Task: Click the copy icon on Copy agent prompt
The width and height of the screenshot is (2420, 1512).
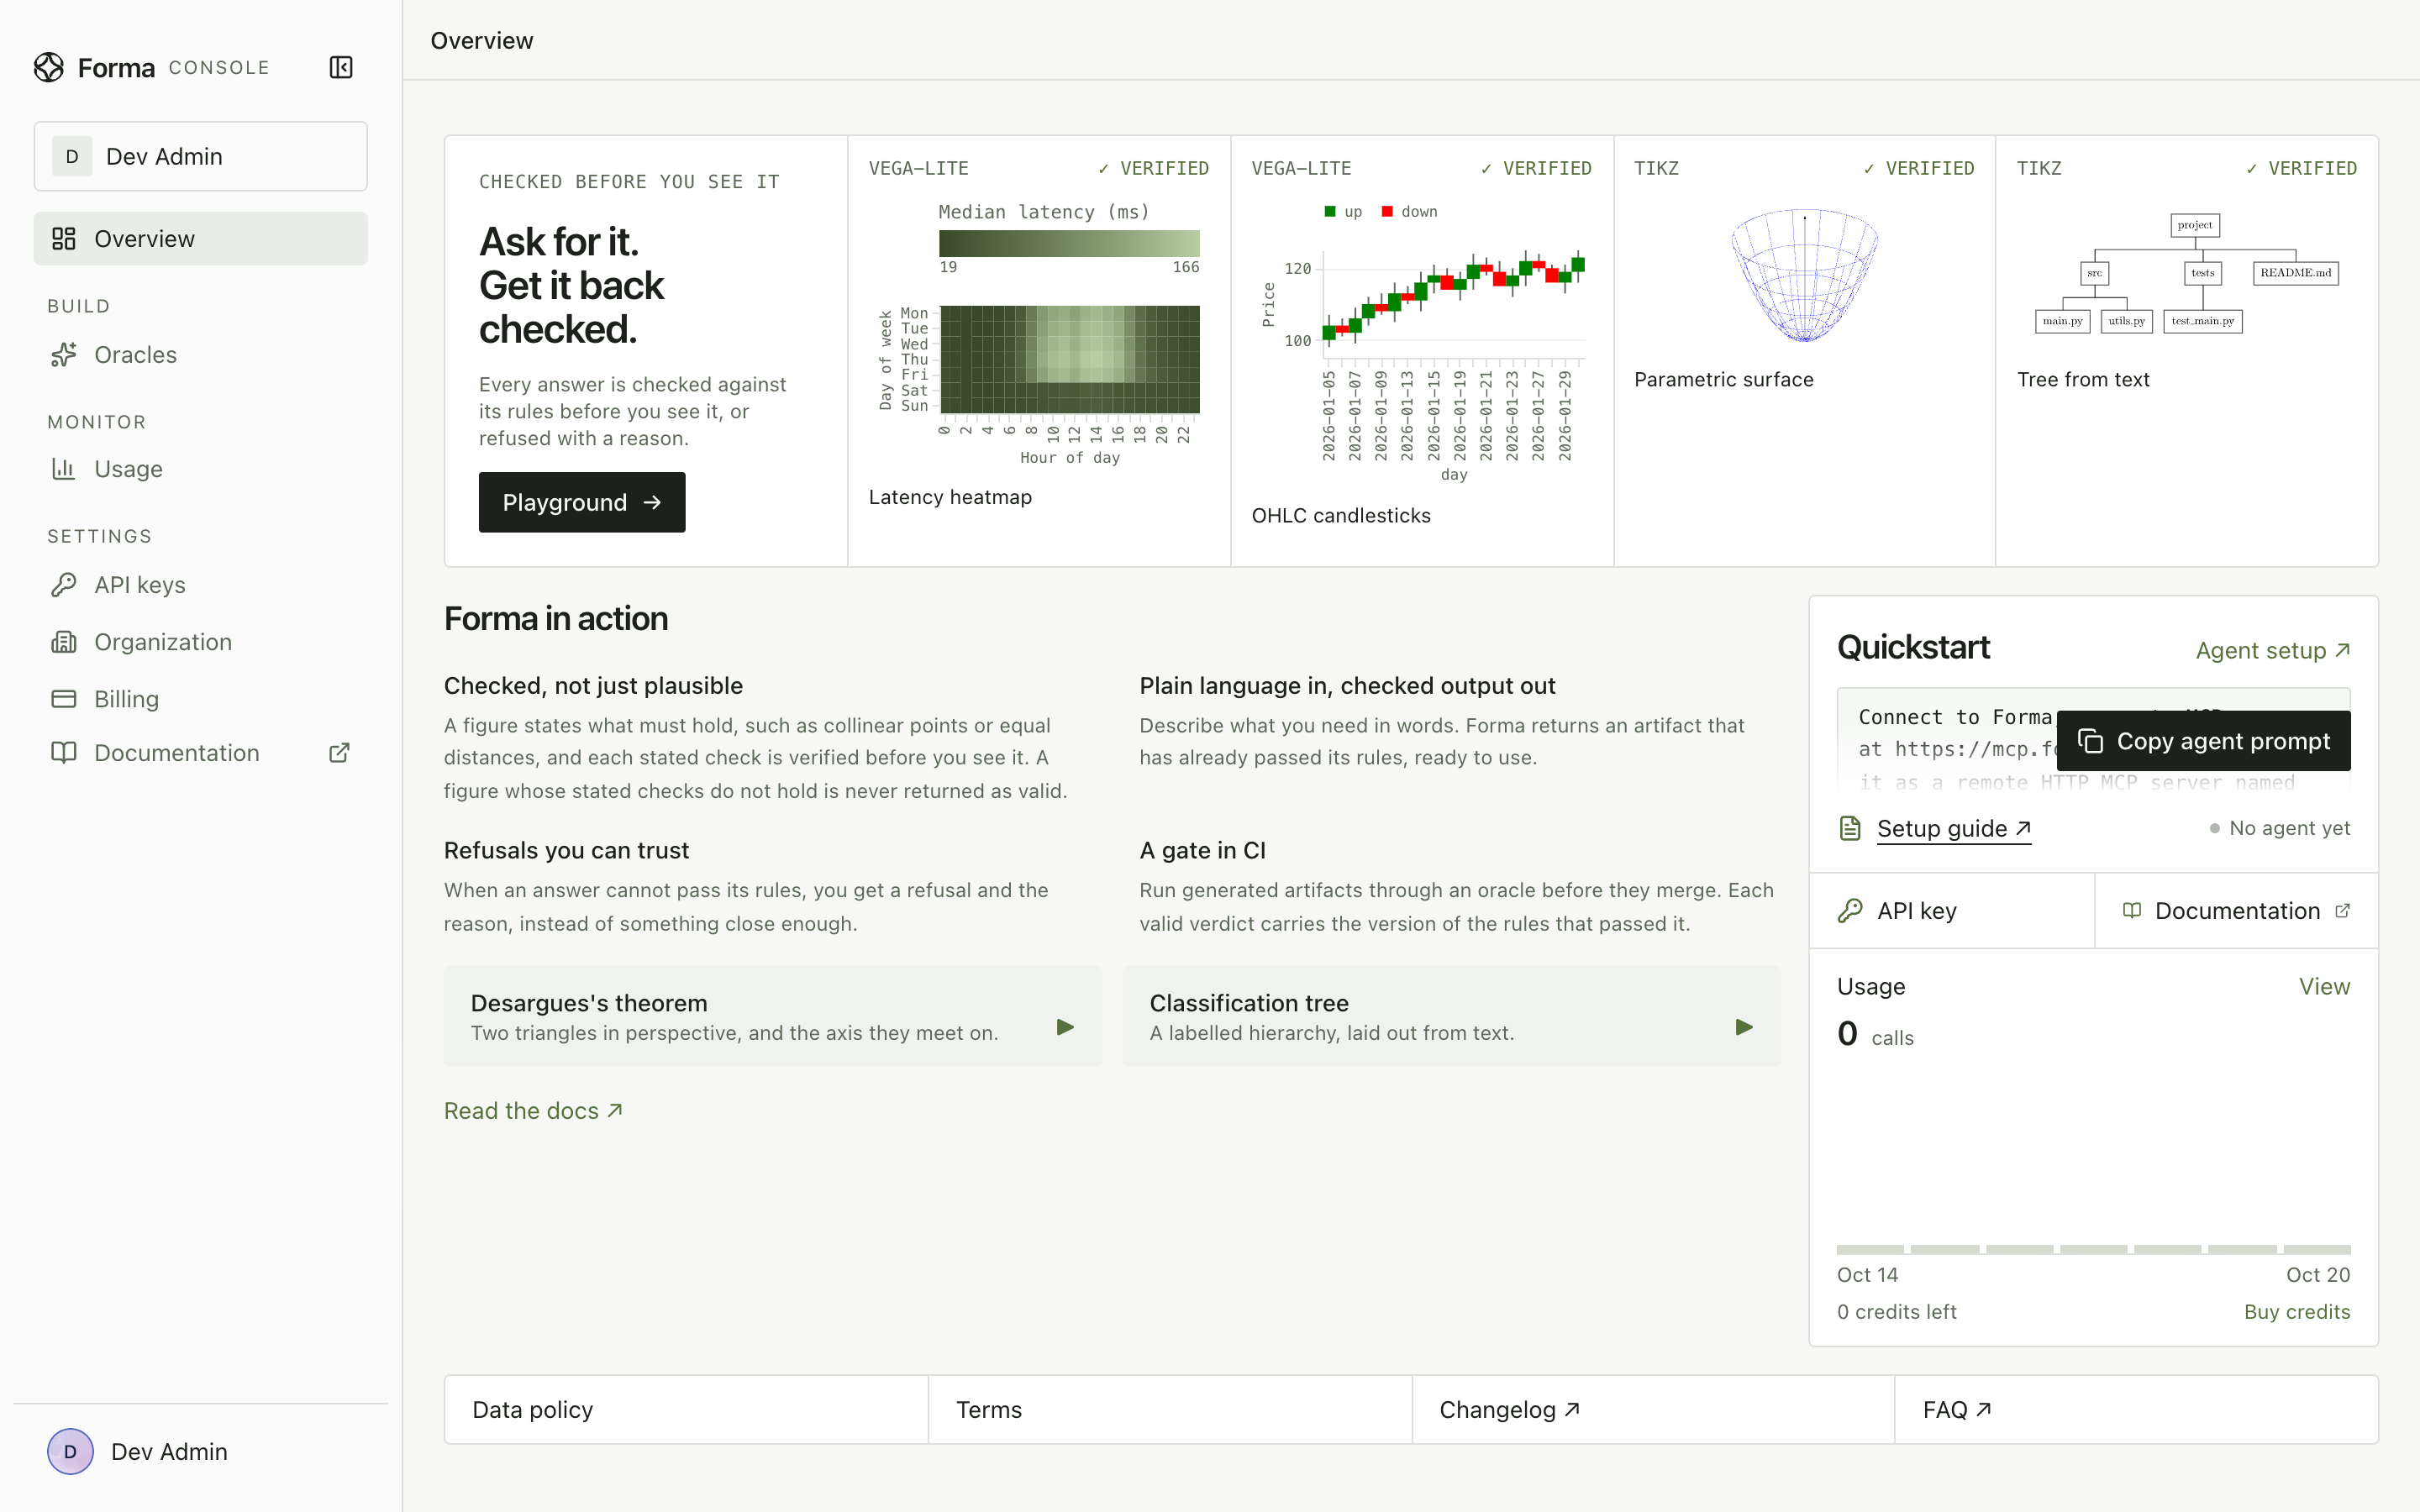Action: (2090, 741)
